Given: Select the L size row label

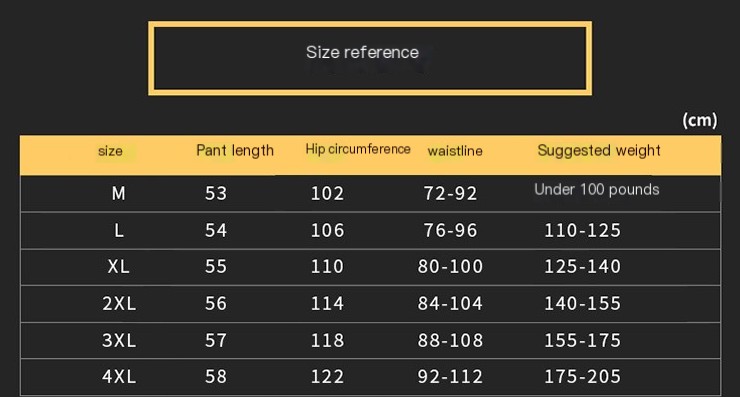Looking at the screenshot, I should pyautogui.click(x=118, y=230).
